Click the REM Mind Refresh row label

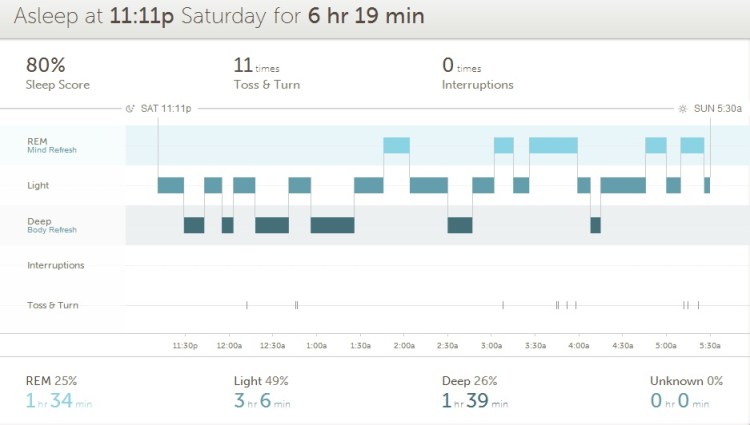pos(51,145)
